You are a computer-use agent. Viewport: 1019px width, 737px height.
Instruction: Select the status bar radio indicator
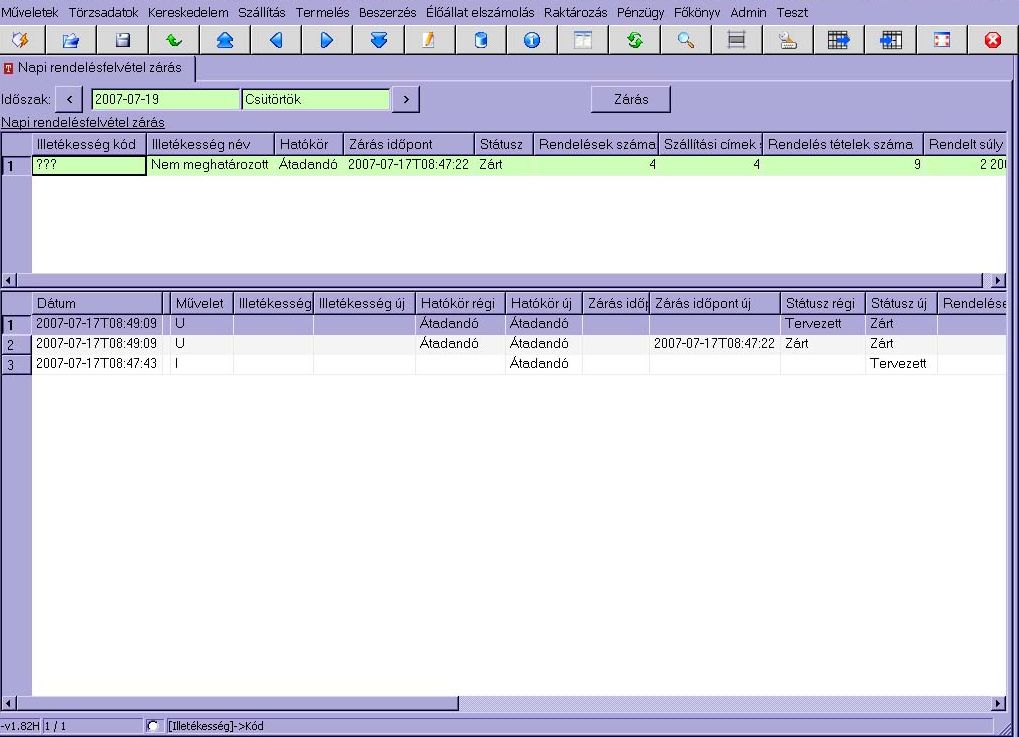[153, 726]
